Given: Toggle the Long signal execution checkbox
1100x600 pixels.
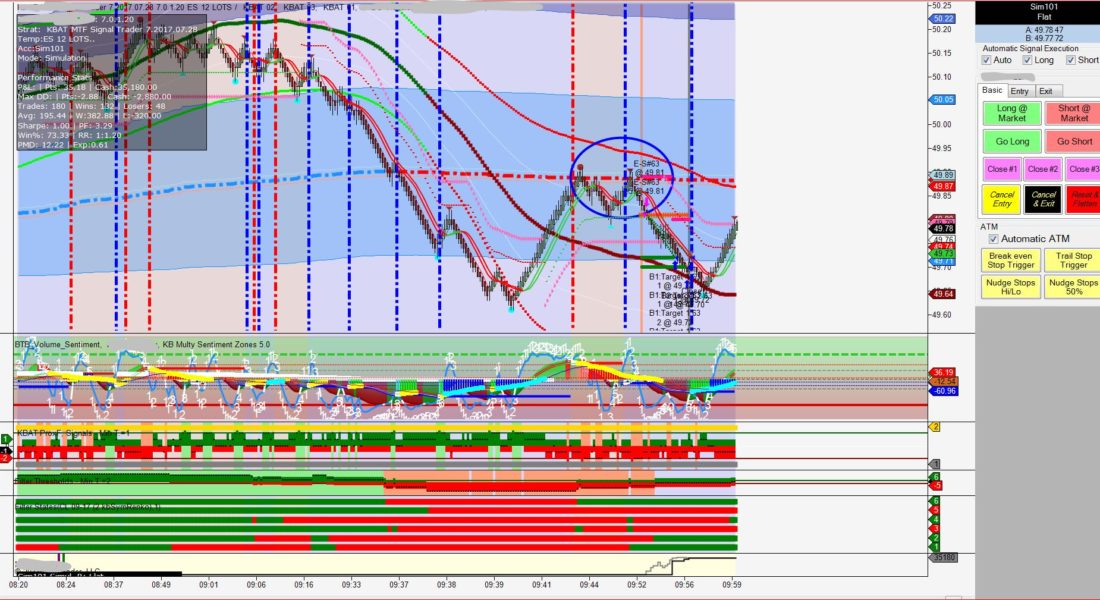Looking at the screenshot, I should (x=1026, y=60).
